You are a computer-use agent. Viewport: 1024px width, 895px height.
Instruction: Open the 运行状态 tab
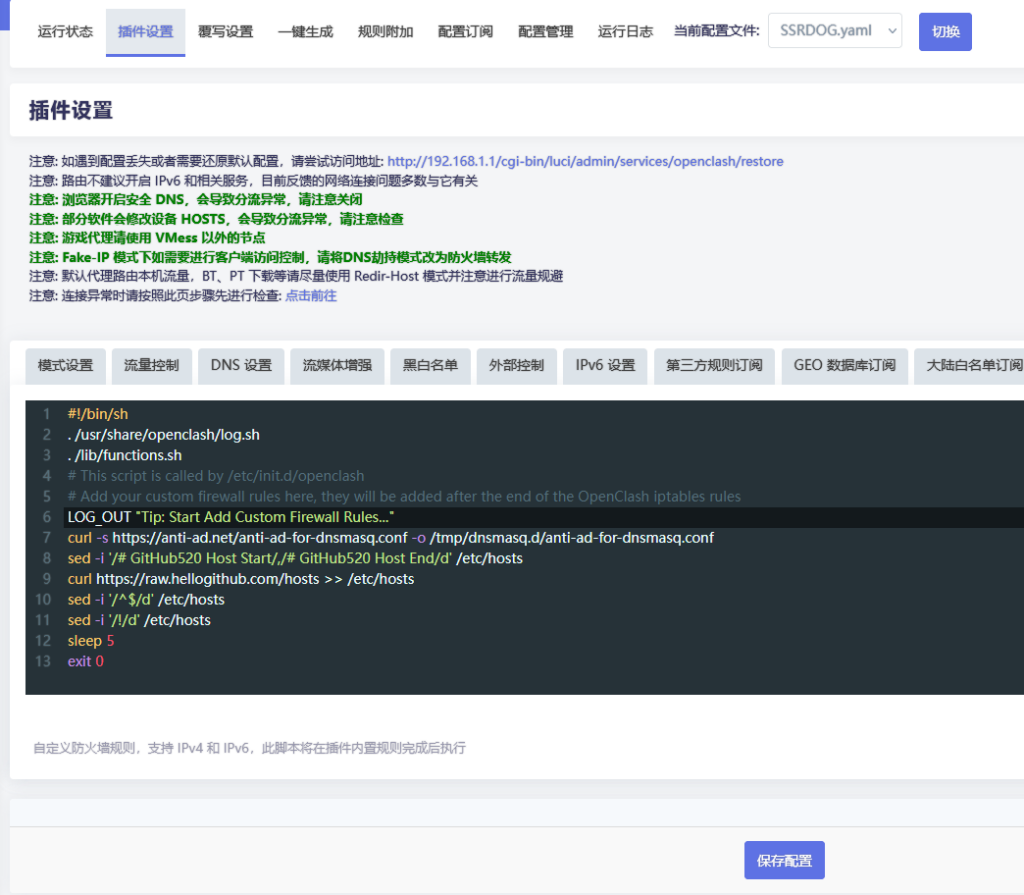pyautogui.click(x=65, y=32)
